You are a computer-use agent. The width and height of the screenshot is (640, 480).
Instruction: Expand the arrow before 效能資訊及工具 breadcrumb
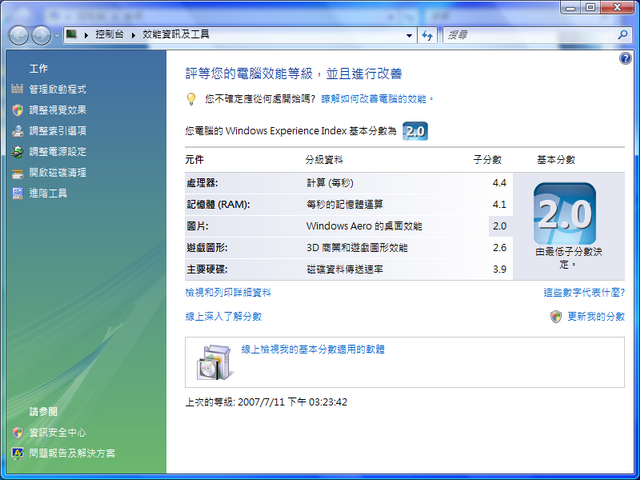click(x=133, y=35)
